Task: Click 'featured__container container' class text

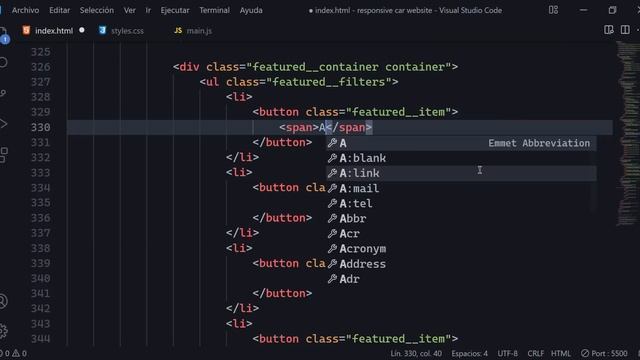Action: coord(349,67)
